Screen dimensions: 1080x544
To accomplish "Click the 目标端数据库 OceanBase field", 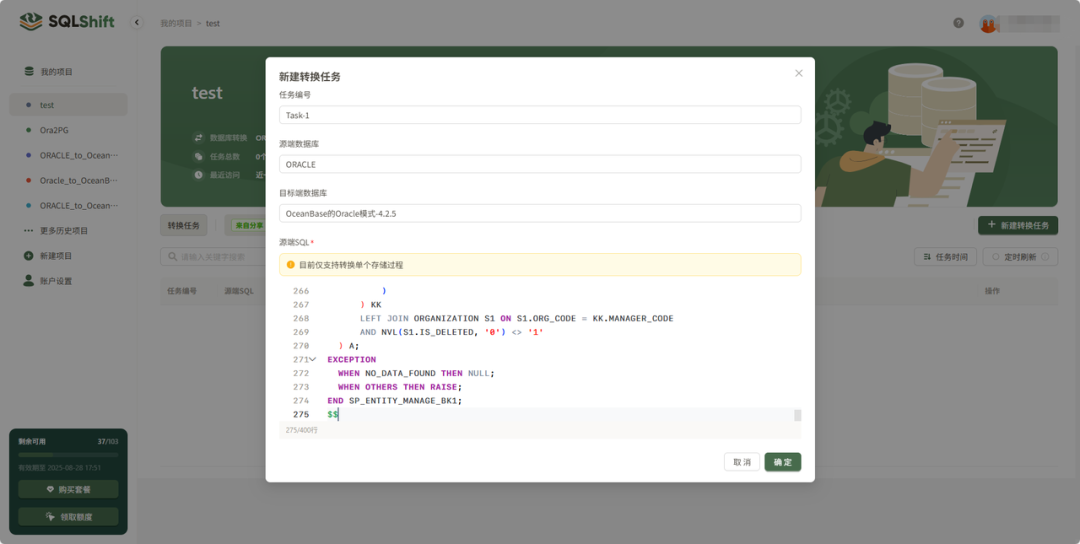I will coord(540,213).
